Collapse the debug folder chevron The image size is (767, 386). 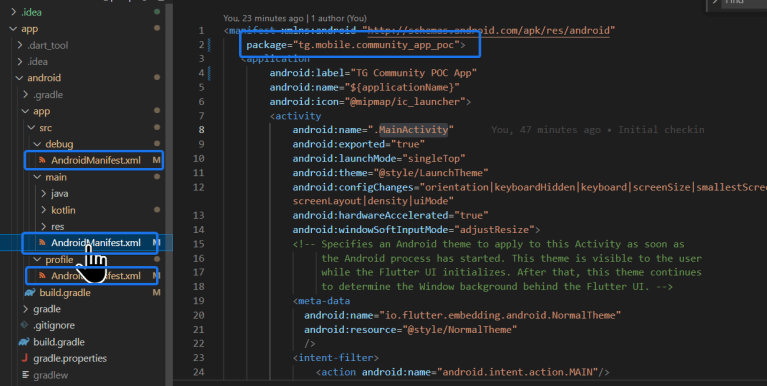pyautogui.click(x=38, y=144)
